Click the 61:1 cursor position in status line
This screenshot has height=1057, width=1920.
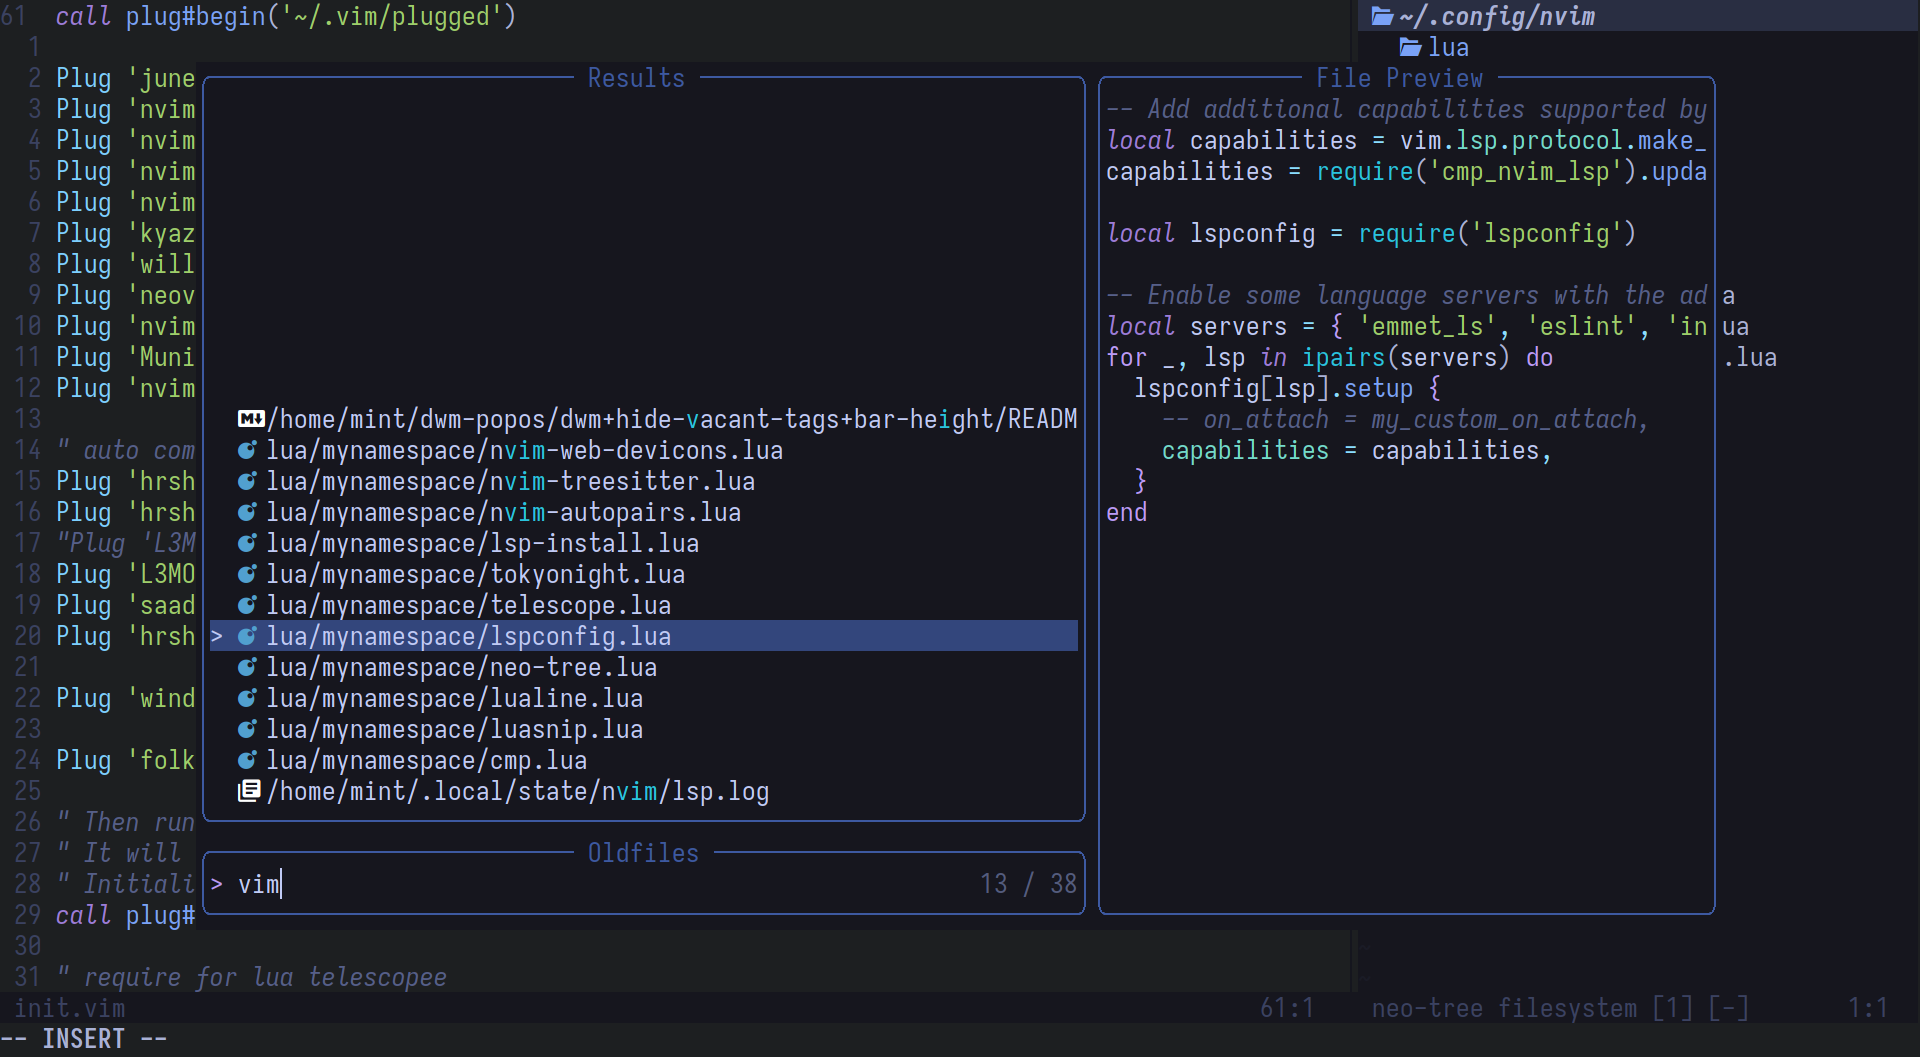tap(1287, 1008)
